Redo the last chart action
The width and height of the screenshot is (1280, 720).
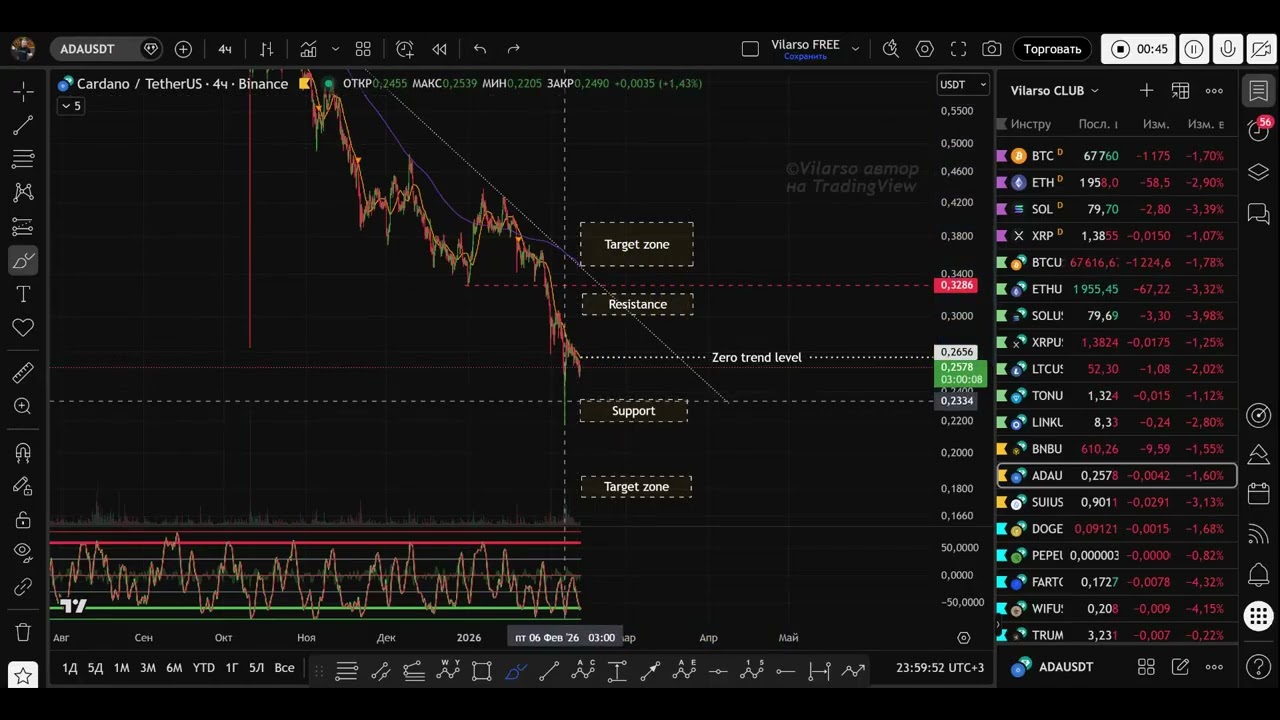(x=514, y=49)
